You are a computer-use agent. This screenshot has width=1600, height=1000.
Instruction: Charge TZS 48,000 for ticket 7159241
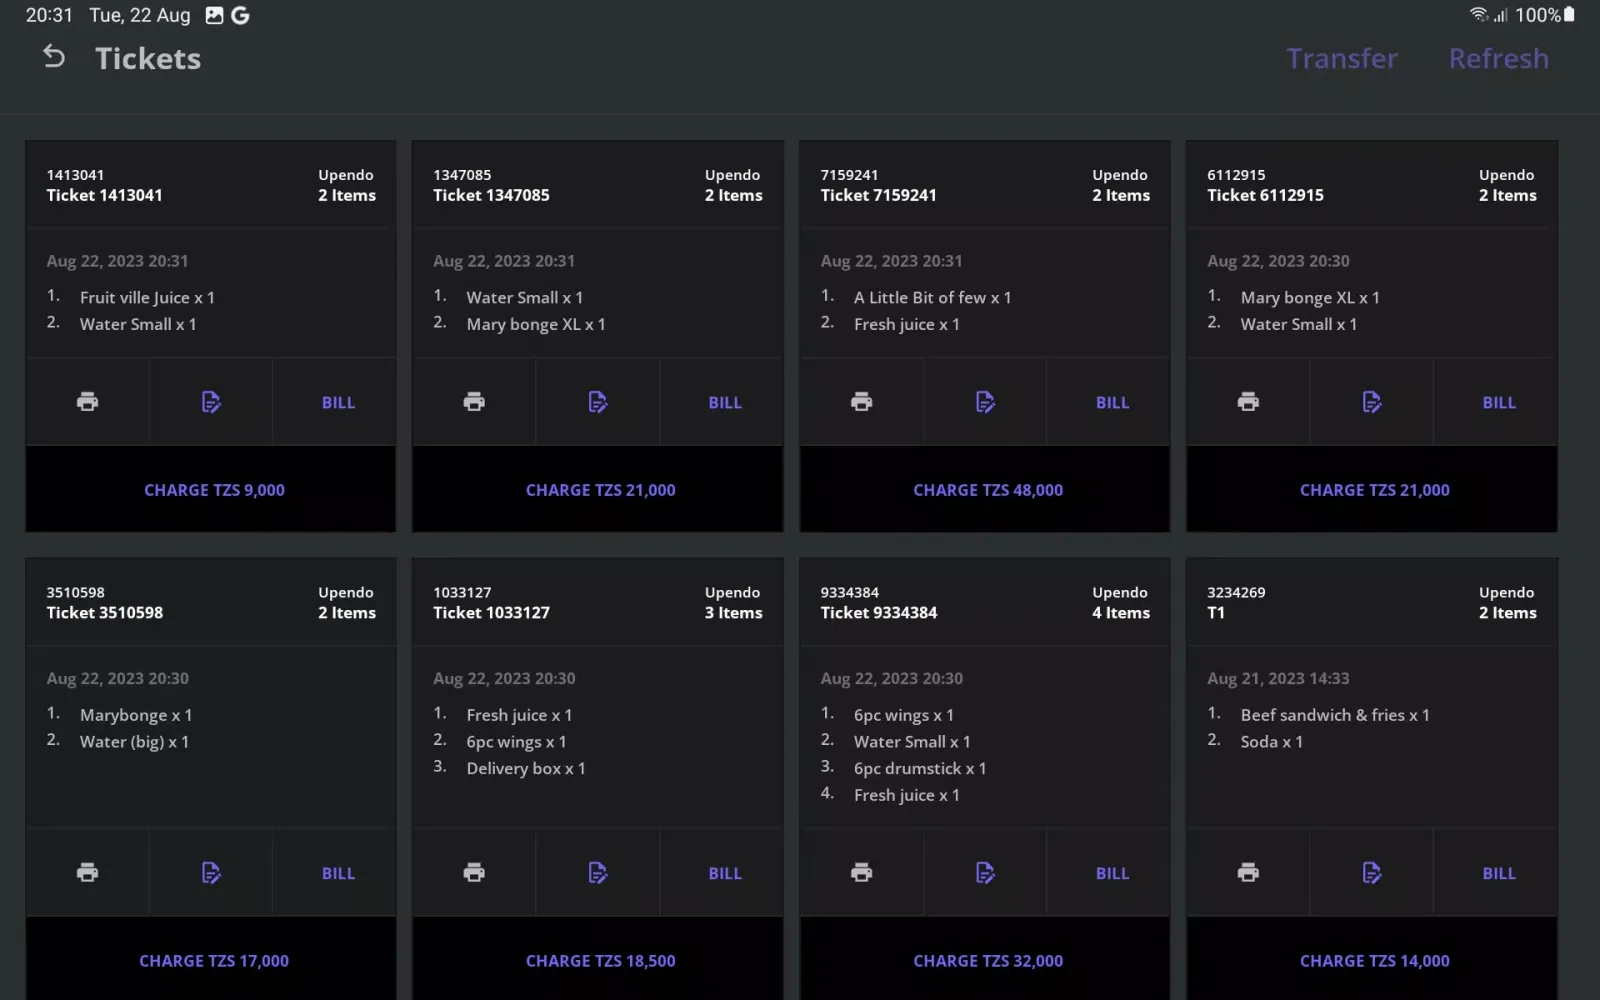tap(987, 490)
